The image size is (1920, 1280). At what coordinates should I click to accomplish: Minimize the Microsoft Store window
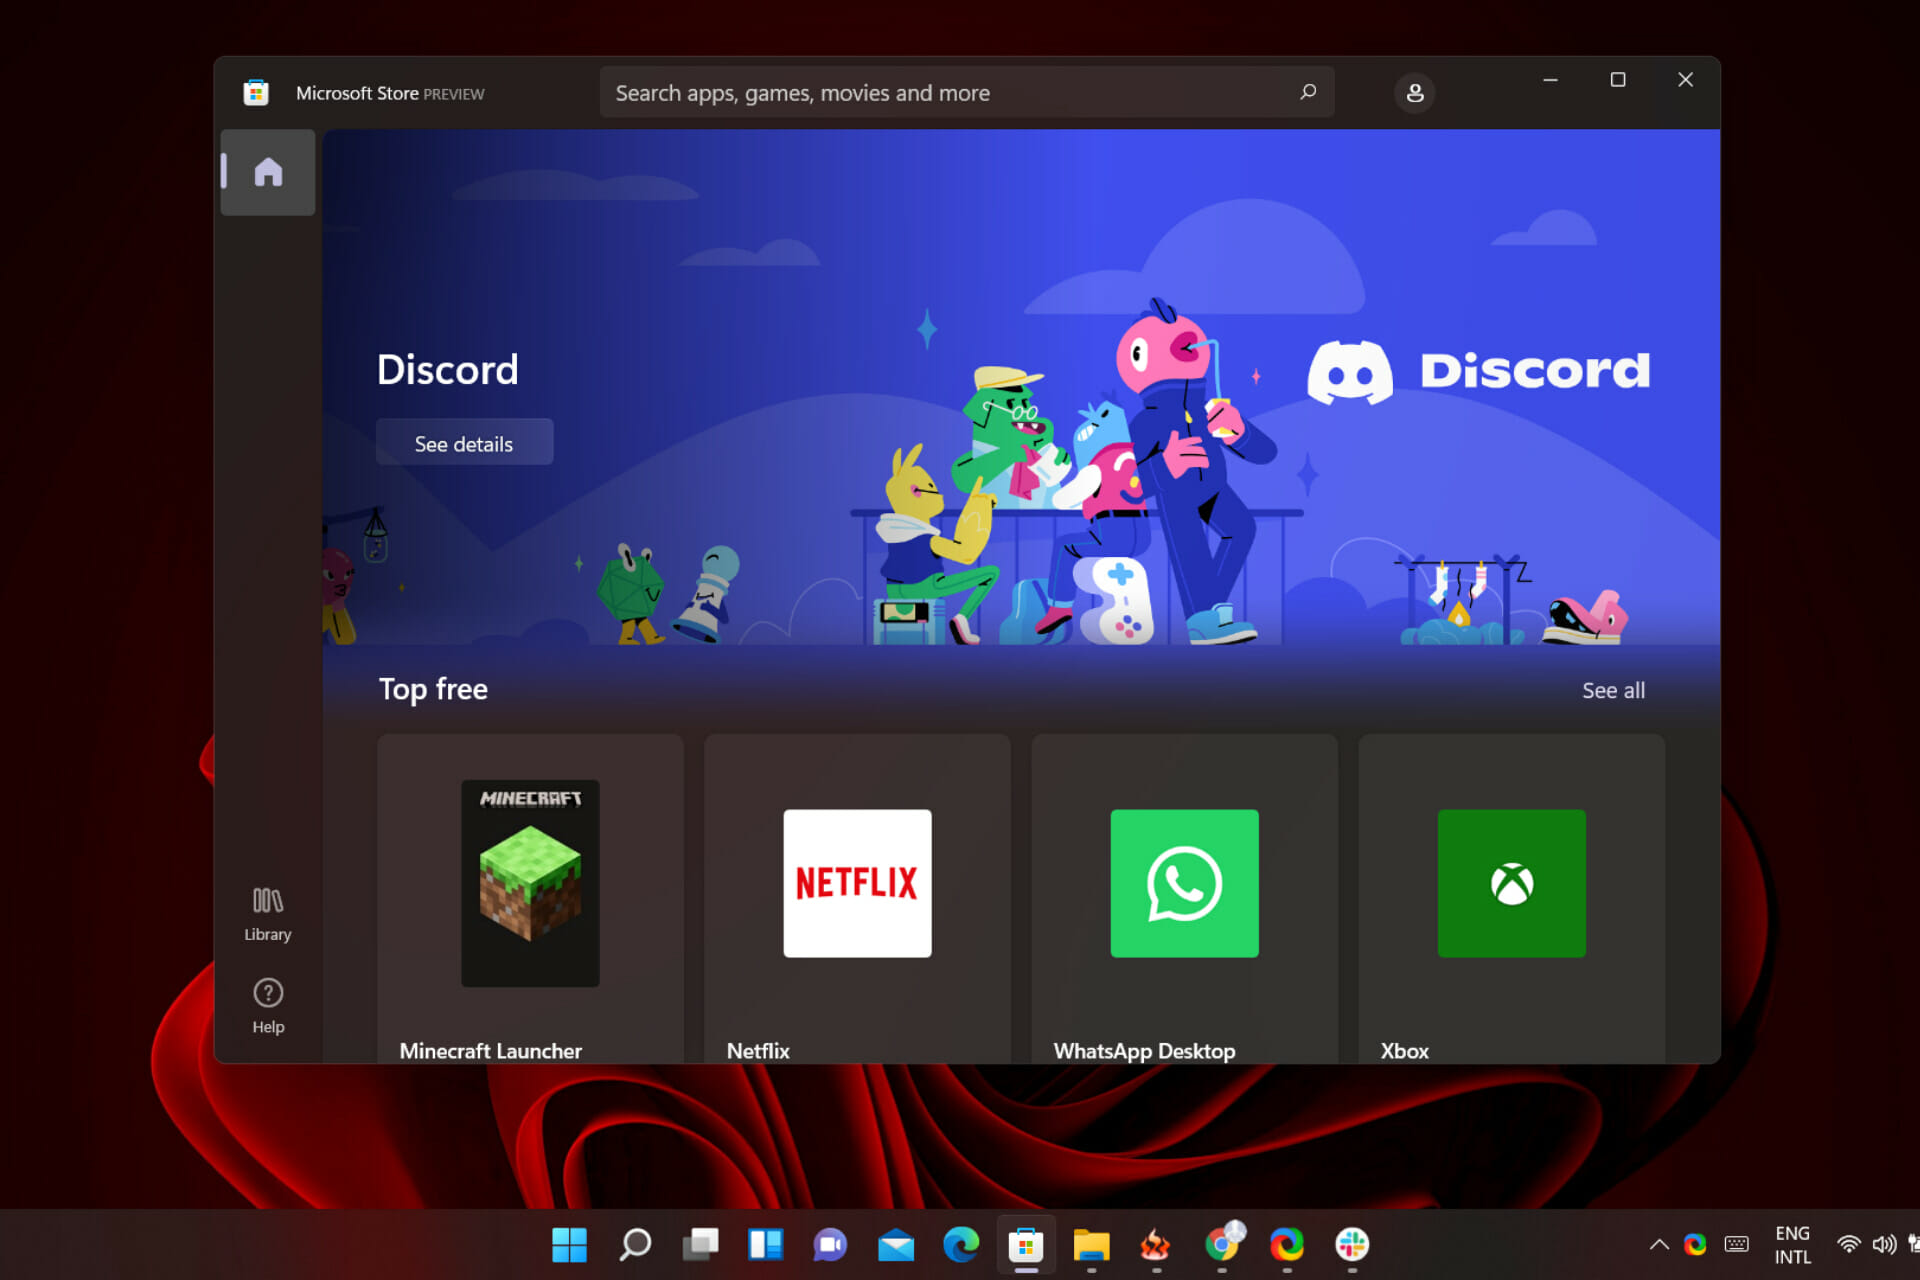point(1550,80)
